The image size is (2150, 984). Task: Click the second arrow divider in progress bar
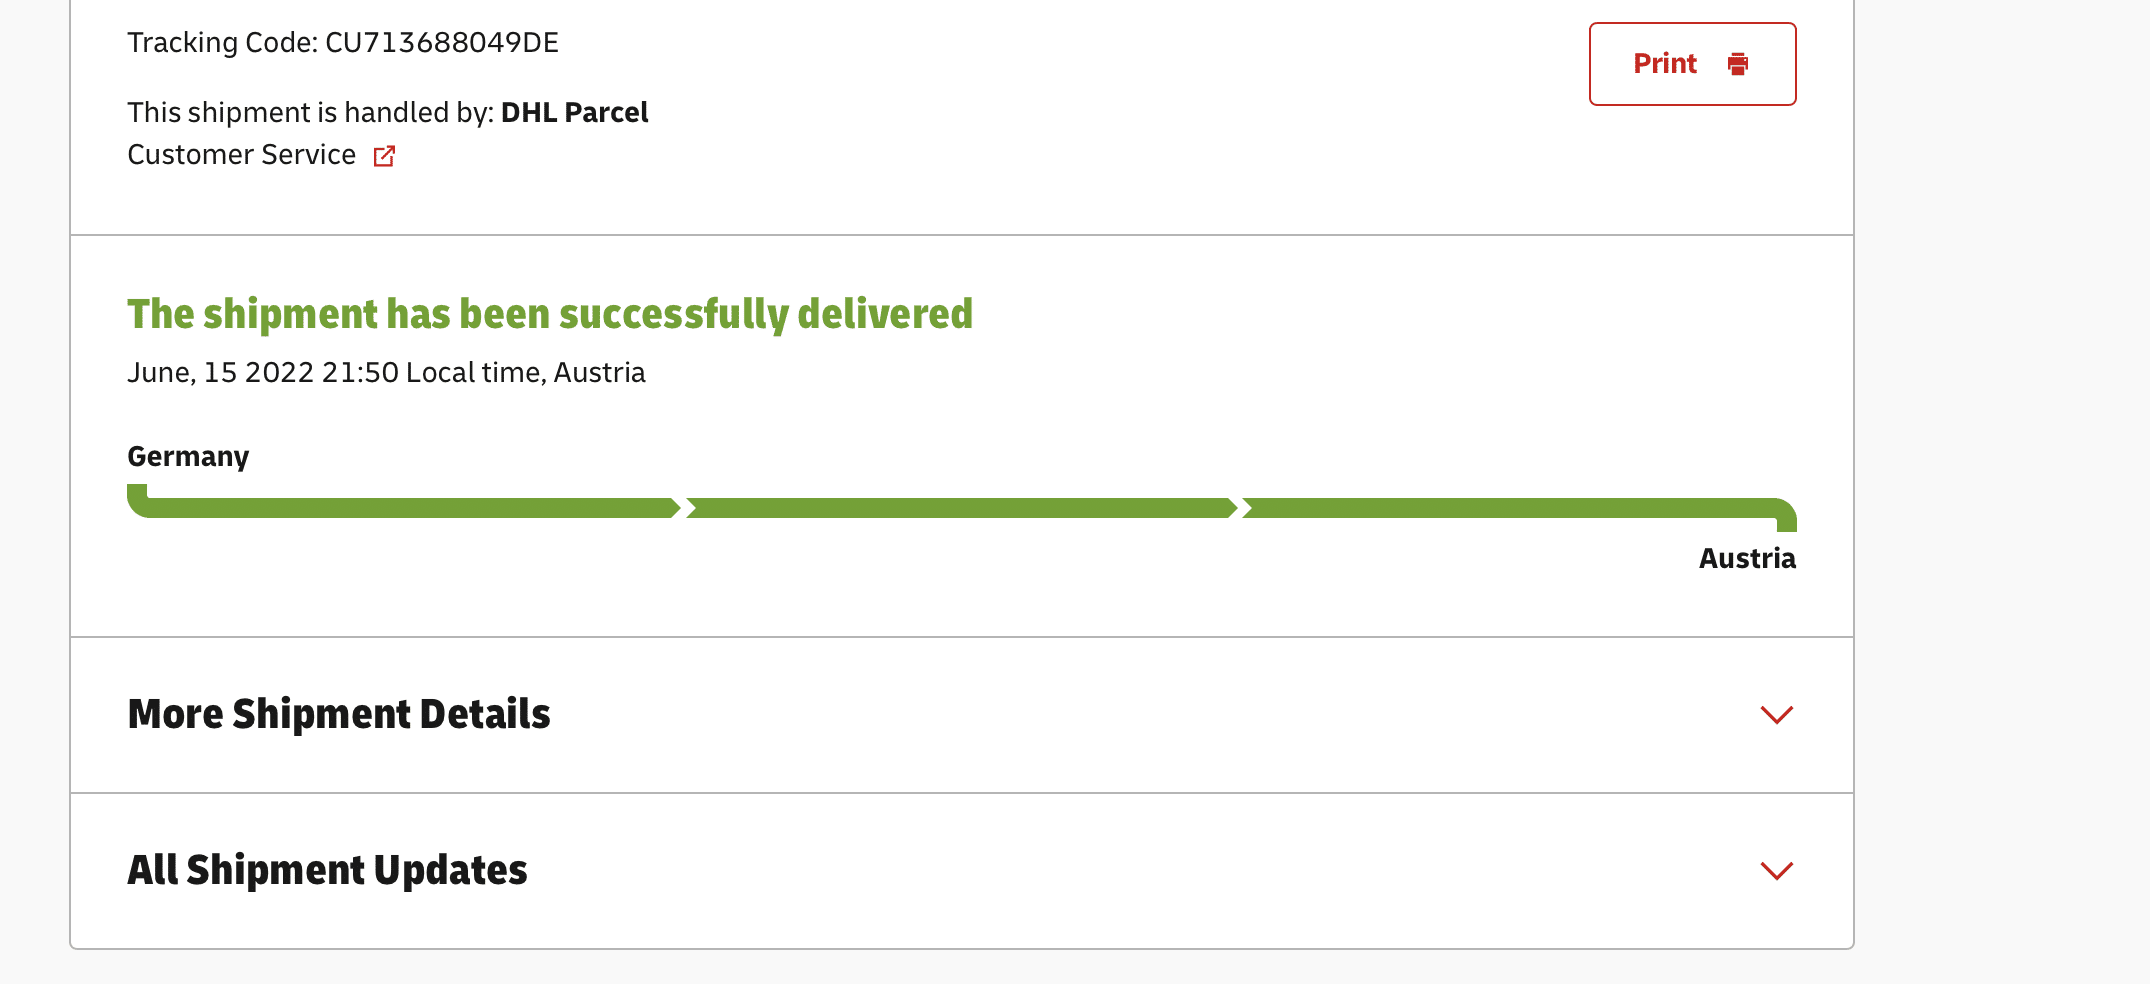tap(1240, 508)
